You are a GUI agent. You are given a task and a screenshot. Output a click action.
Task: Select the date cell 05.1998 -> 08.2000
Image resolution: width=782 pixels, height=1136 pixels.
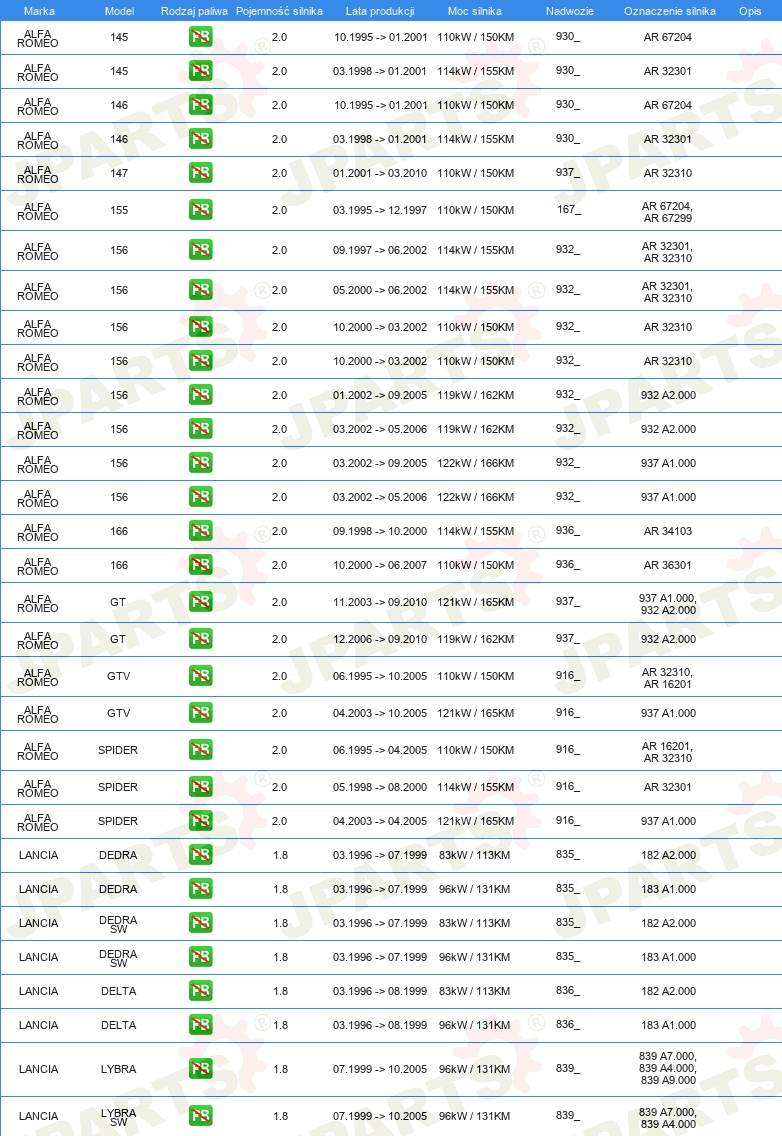380,787
